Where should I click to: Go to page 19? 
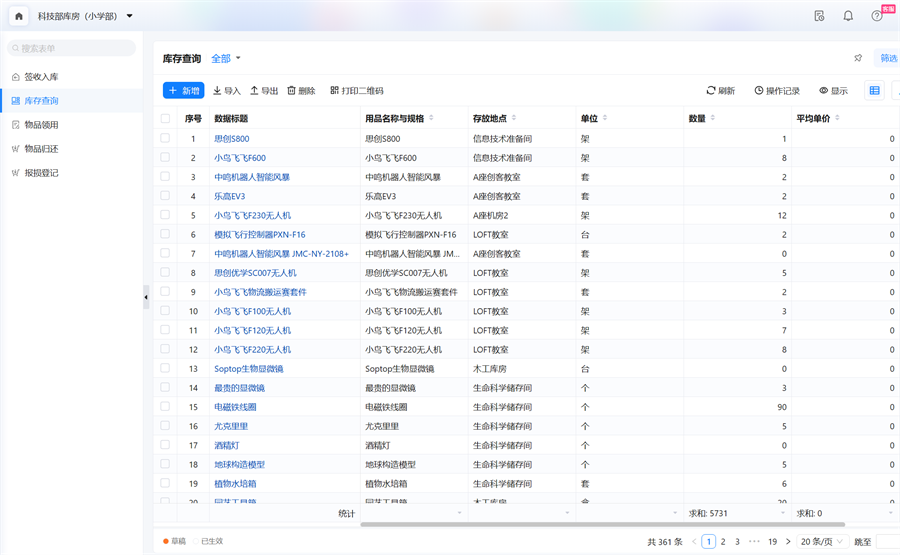click(x=773, y=541)
